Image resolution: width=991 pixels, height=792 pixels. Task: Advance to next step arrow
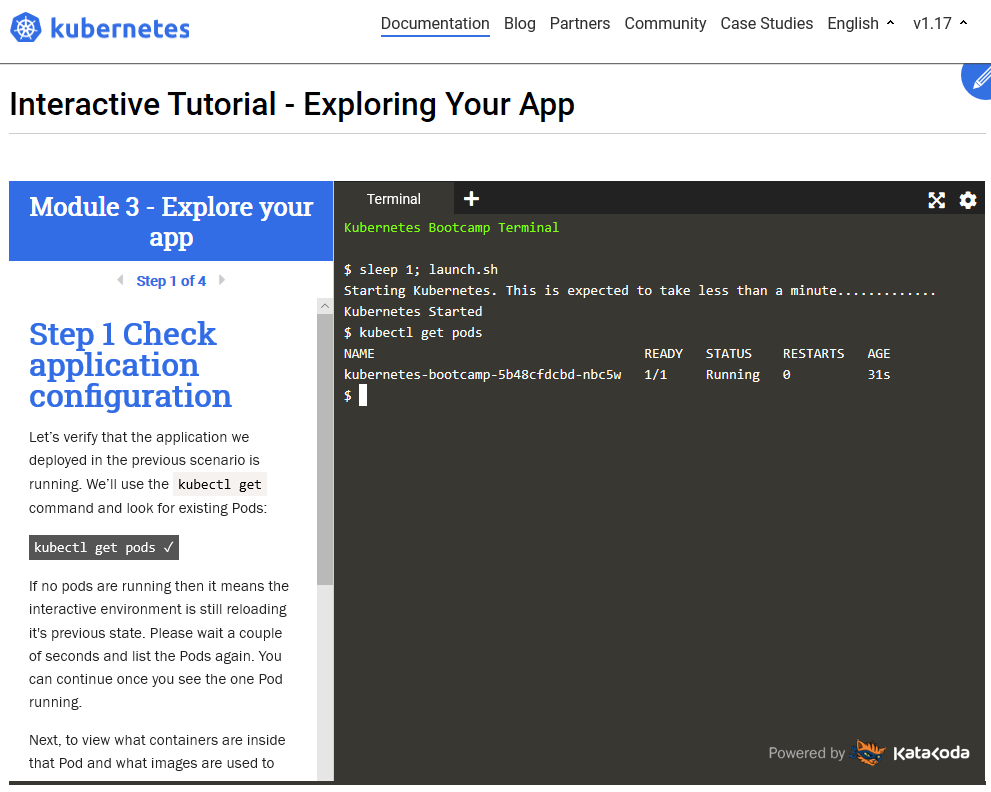click(222, 281)
